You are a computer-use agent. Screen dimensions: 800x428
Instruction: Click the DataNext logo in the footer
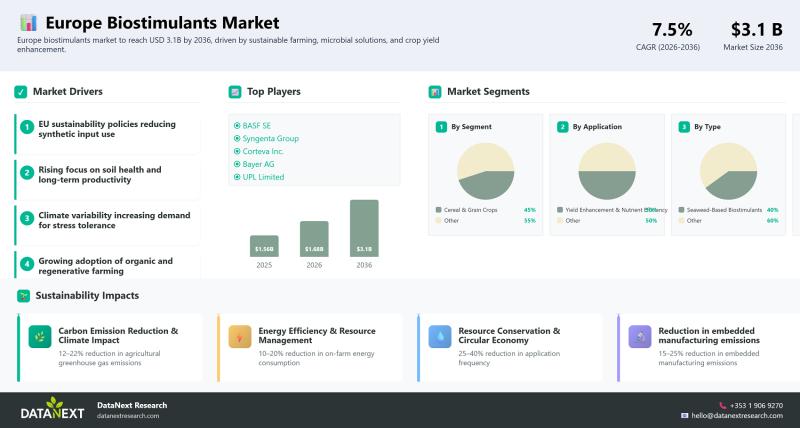pyautogui.click(x=52, y=410)
